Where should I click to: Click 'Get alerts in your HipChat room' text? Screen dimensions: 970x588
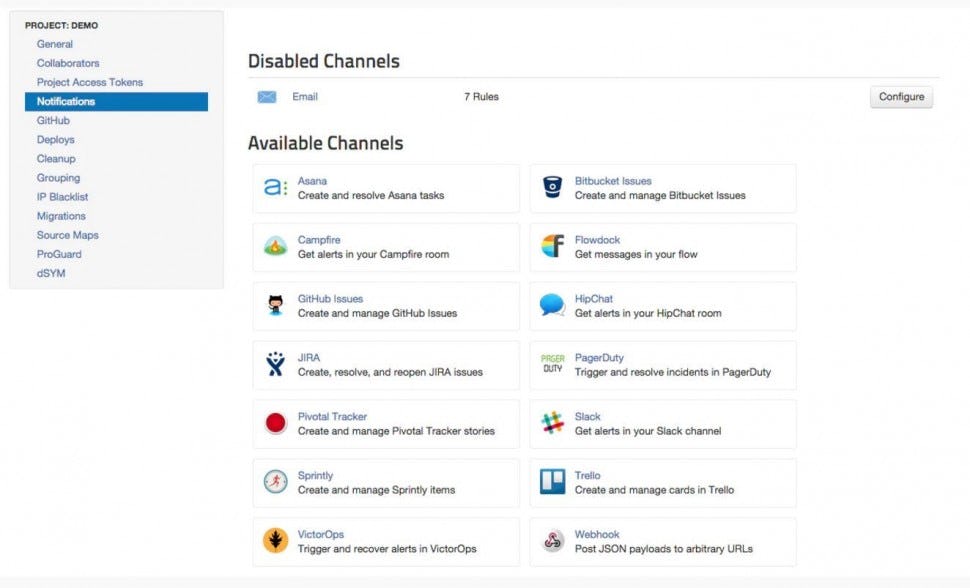[x=648, y=313]
